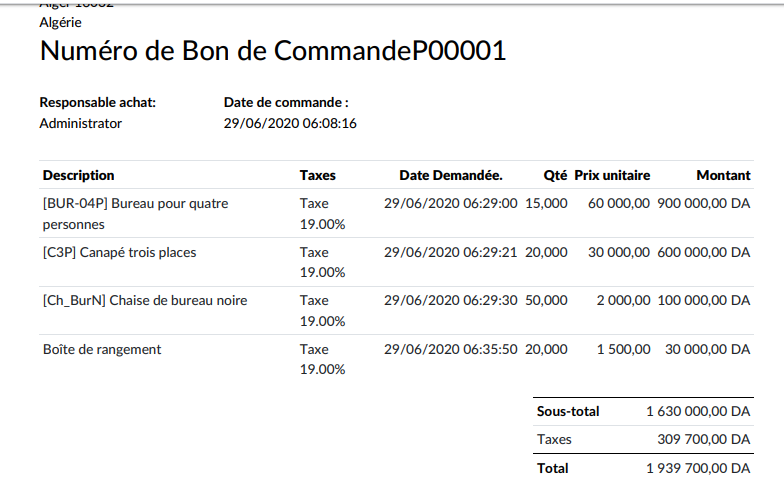This screenshot has height=494, width=784.
Task: Click the Responsable achat label
Action: point(98,102)
